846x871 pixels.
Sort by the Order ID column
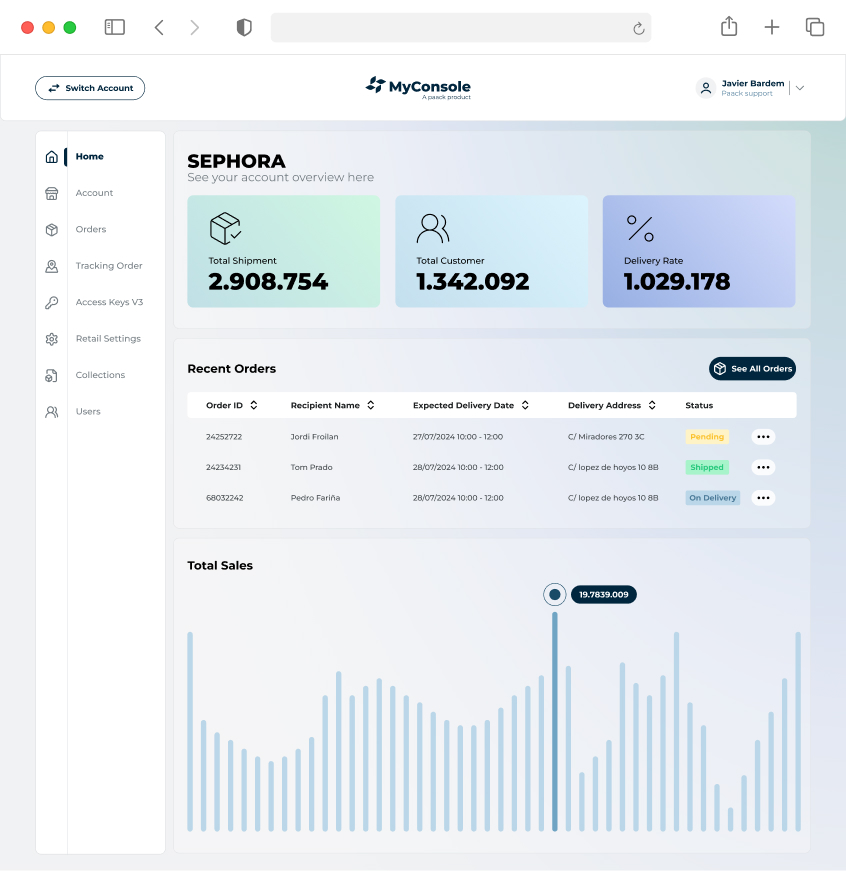point(254,405)
